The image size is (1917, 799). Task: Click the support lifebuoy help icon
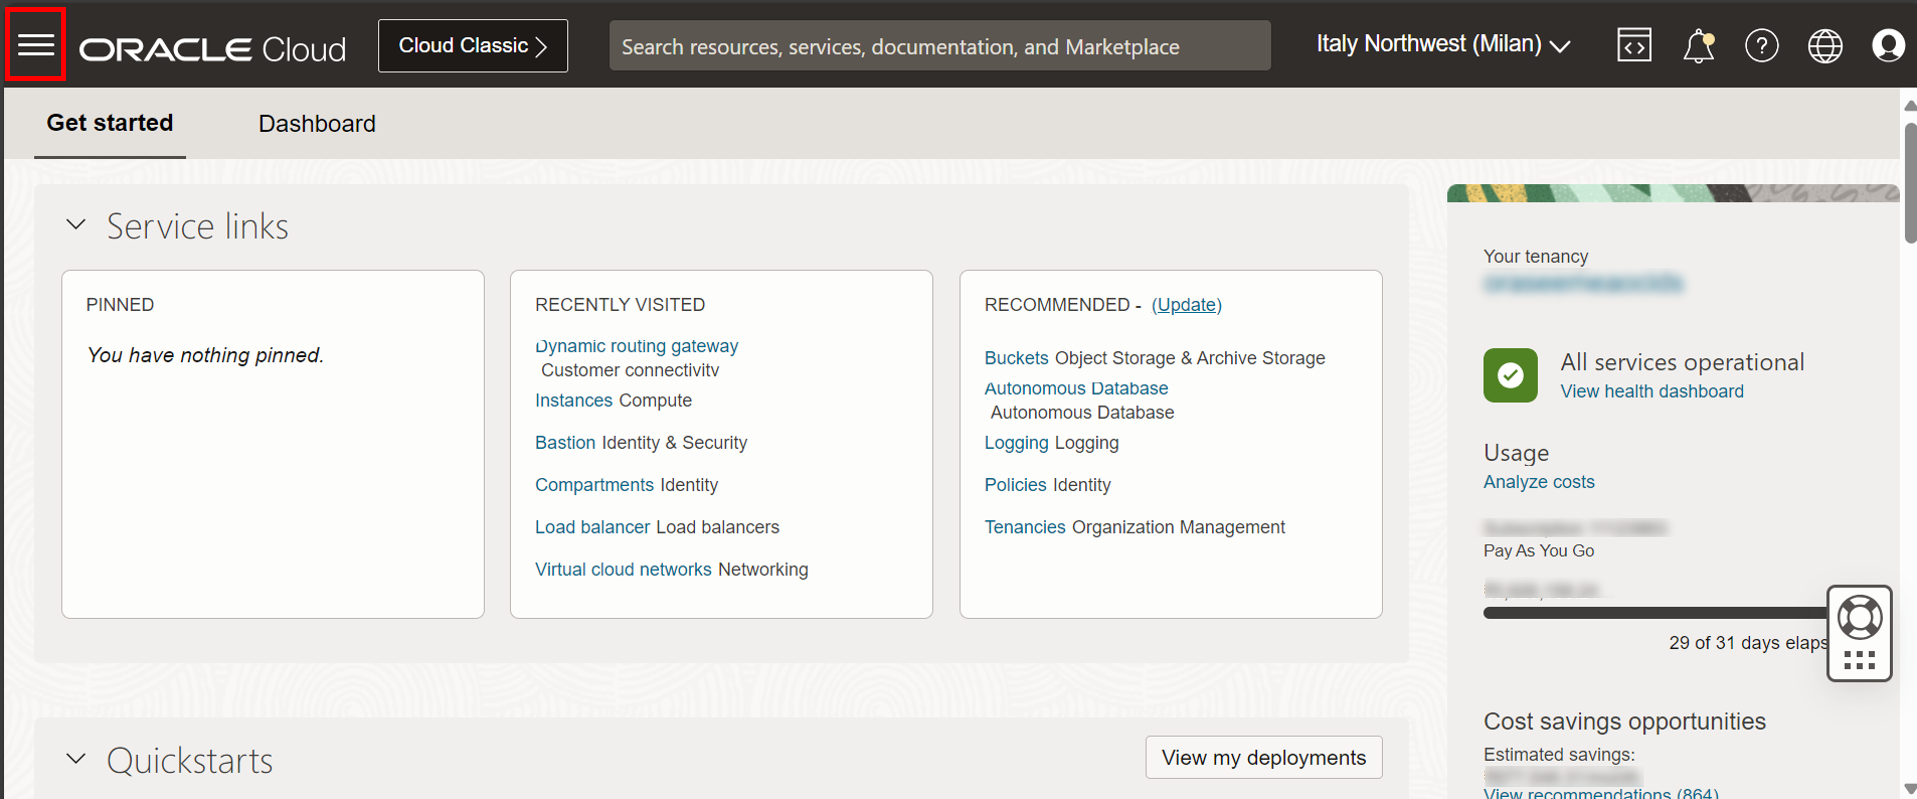pos(1859,617)
